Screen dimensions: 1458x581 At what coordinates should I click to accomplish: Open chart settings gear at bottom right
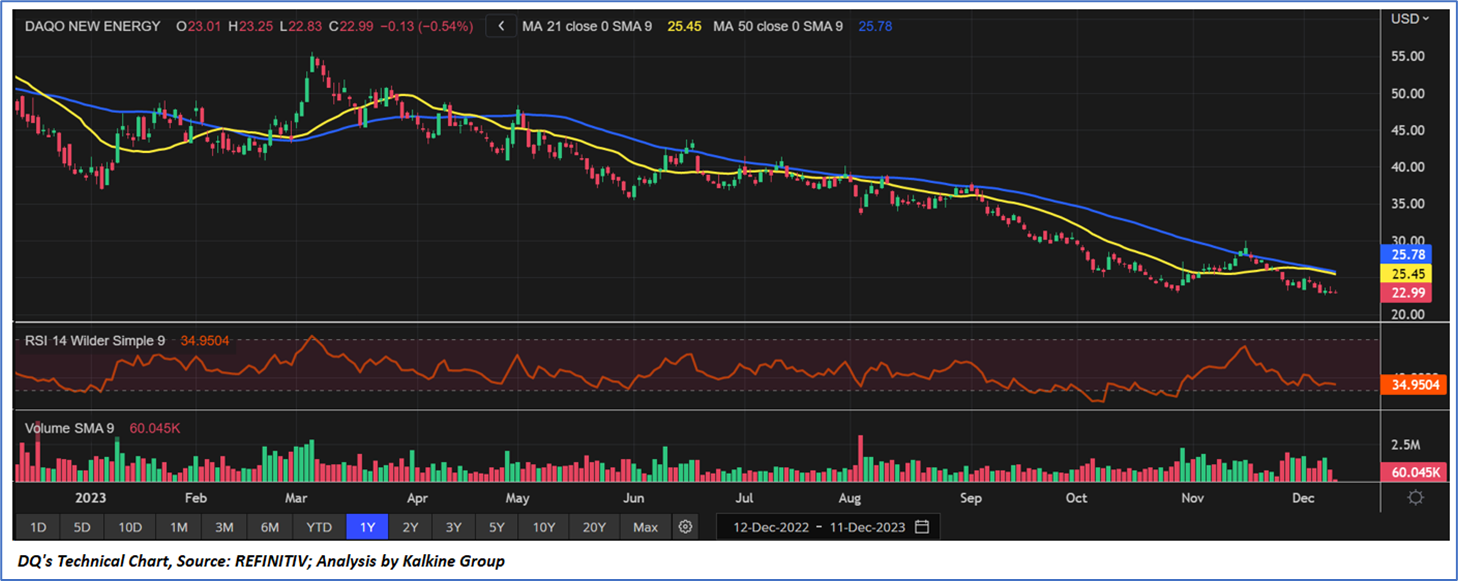pyautogui.click(x=1415, y=497)
